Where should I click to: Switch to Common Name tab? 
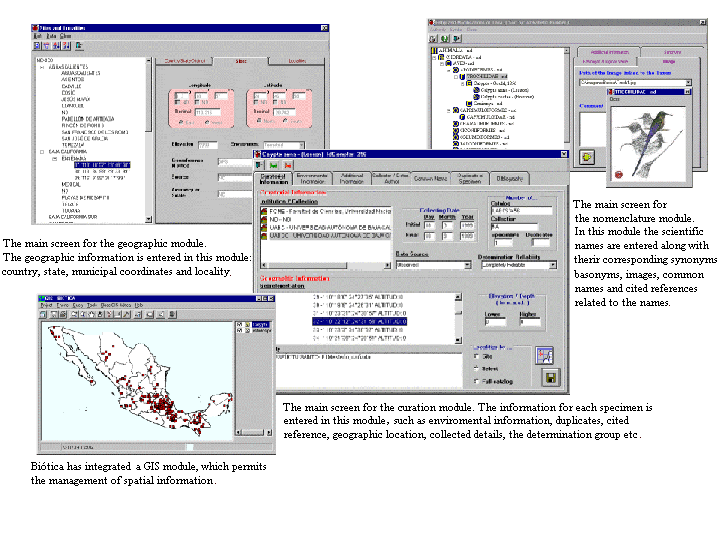pos(430,179)
